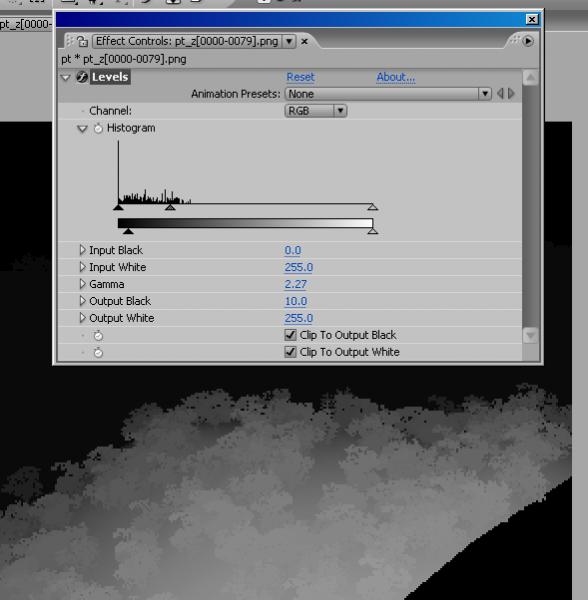588x600 pixels.
Task: Go to previous animation preset arrow
Action: tap(500, 94)
